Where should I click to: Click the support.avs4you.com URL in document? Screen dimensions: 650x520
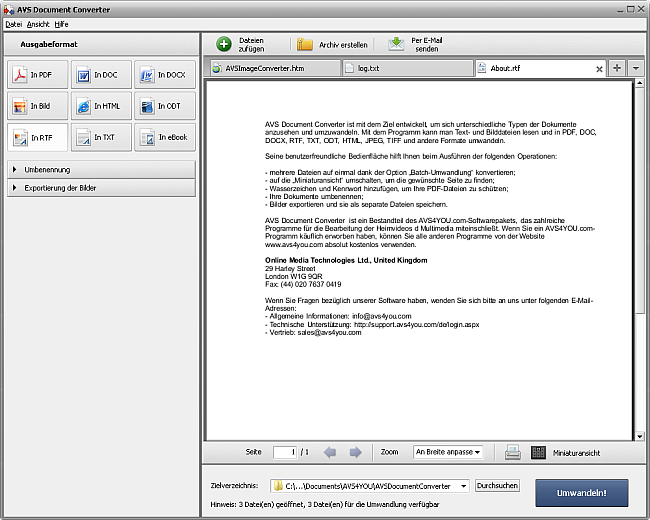click(x=416, y=324)
